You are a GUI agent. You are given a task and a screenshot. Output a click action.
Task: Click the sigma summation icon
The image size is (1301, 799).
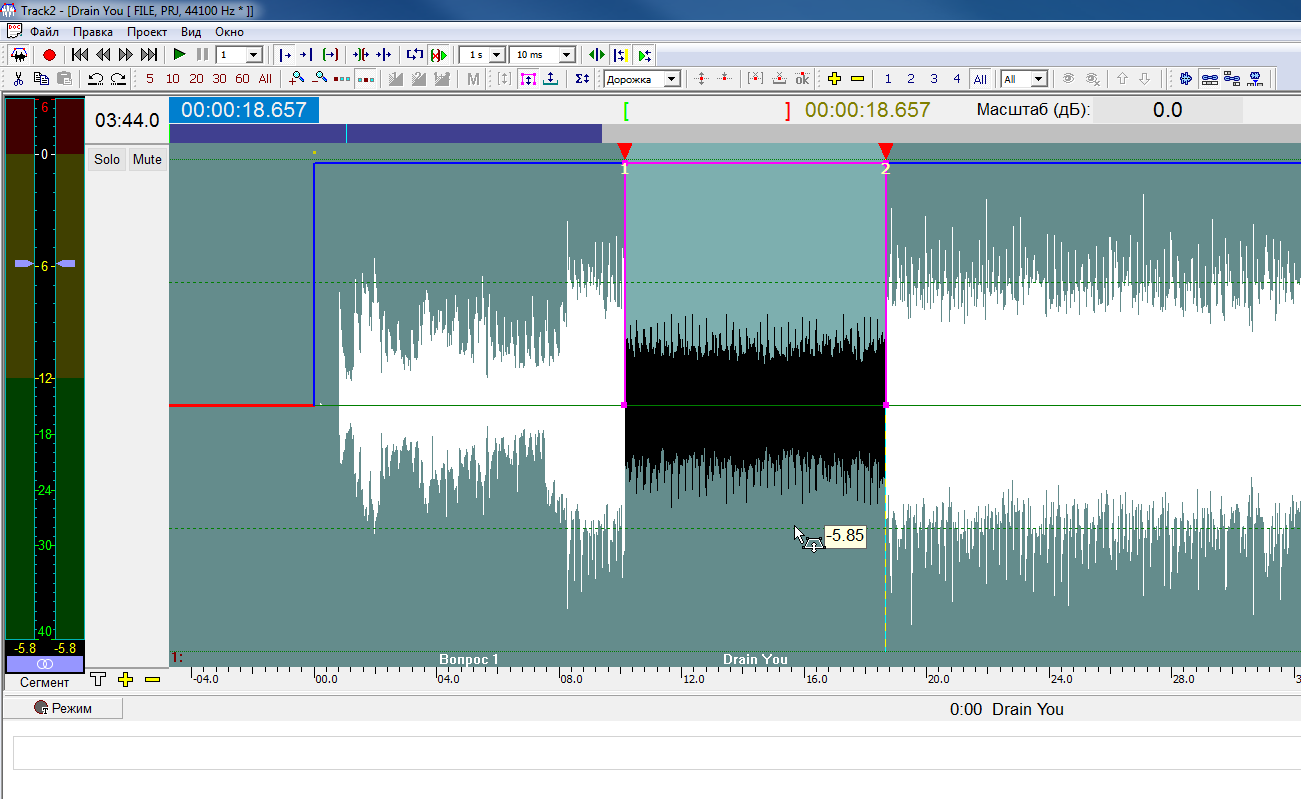pos(582,79)
